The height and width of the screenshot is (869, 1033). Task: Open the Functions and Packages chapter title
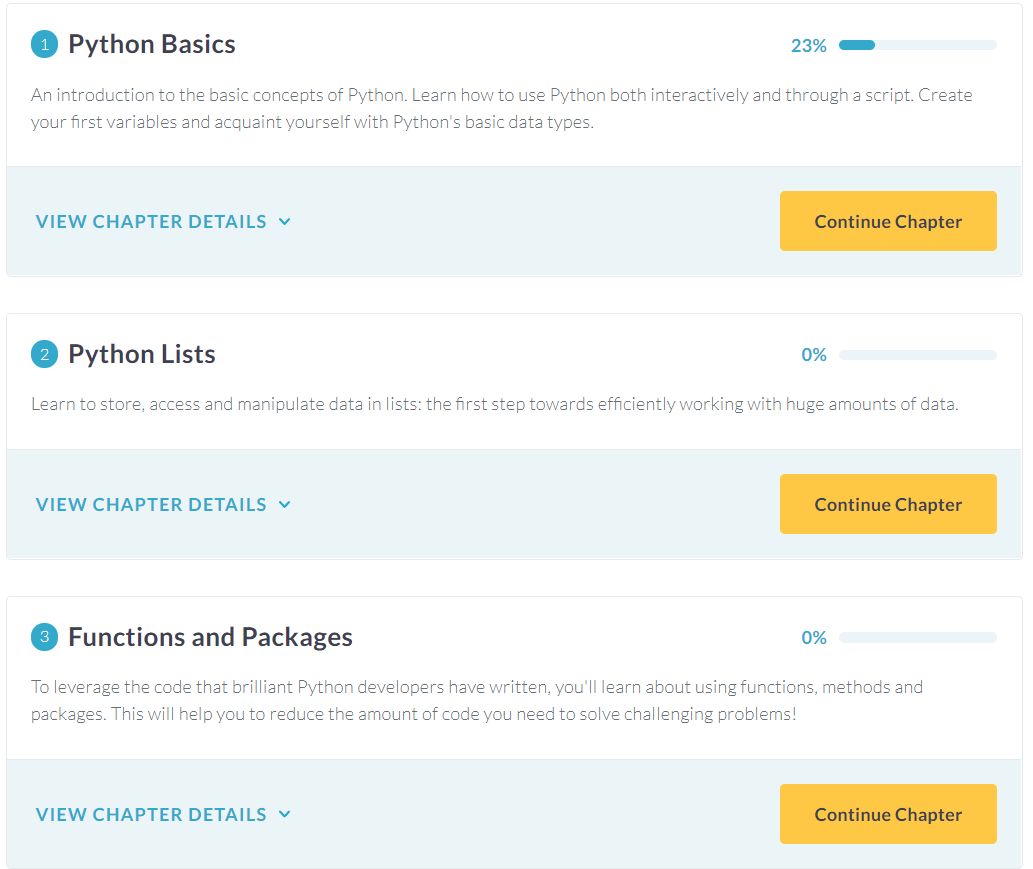tap(210, 637)
